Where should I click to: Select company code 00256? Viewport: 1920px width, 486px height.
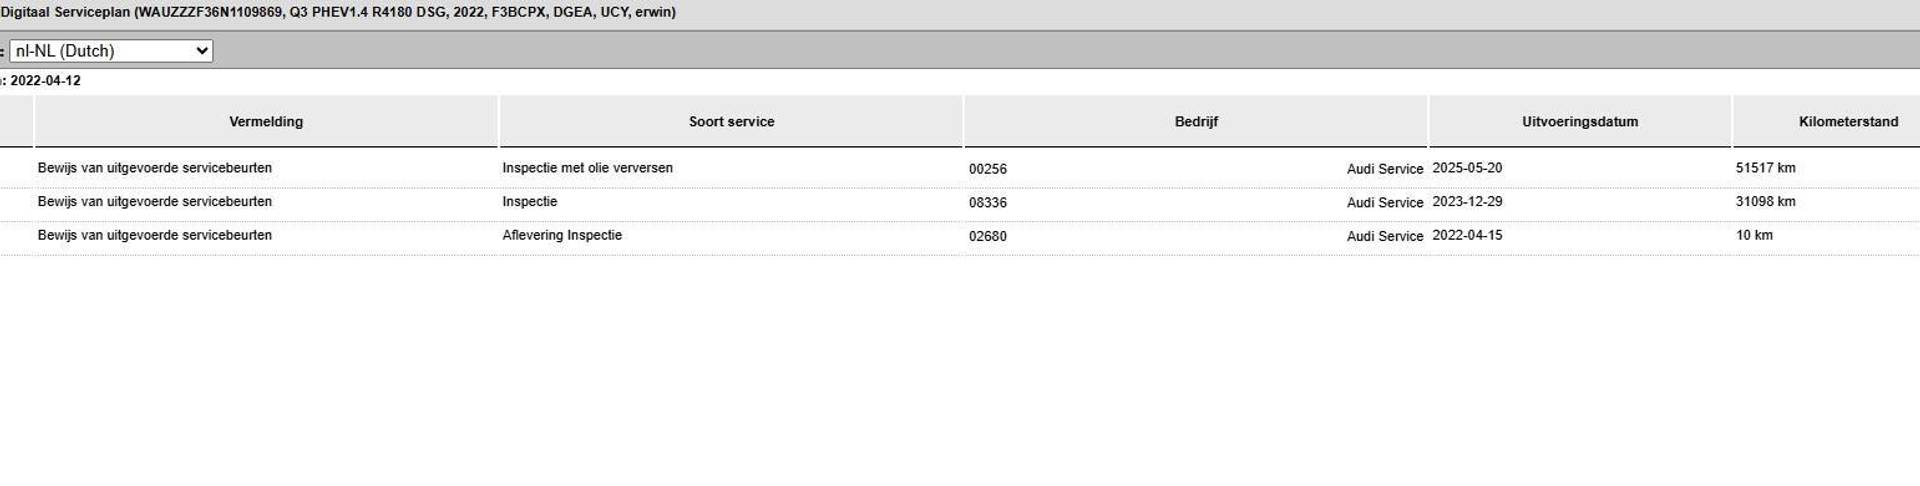click(988, 169)
